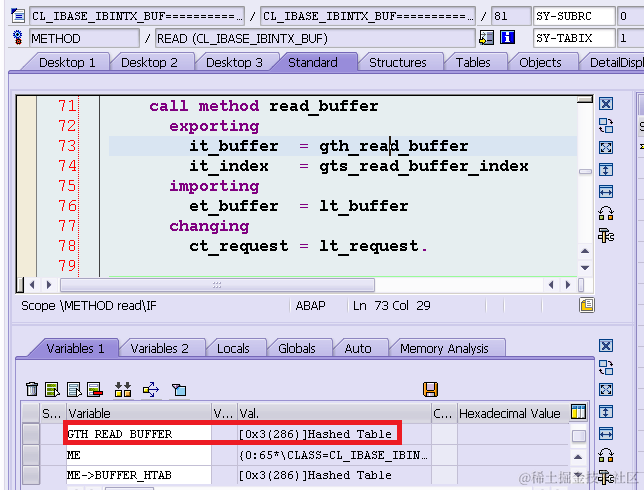This screenshot has height=490, width=644.
Task: Click source editor exchange-tool icon with arrows
Action: 606,214
